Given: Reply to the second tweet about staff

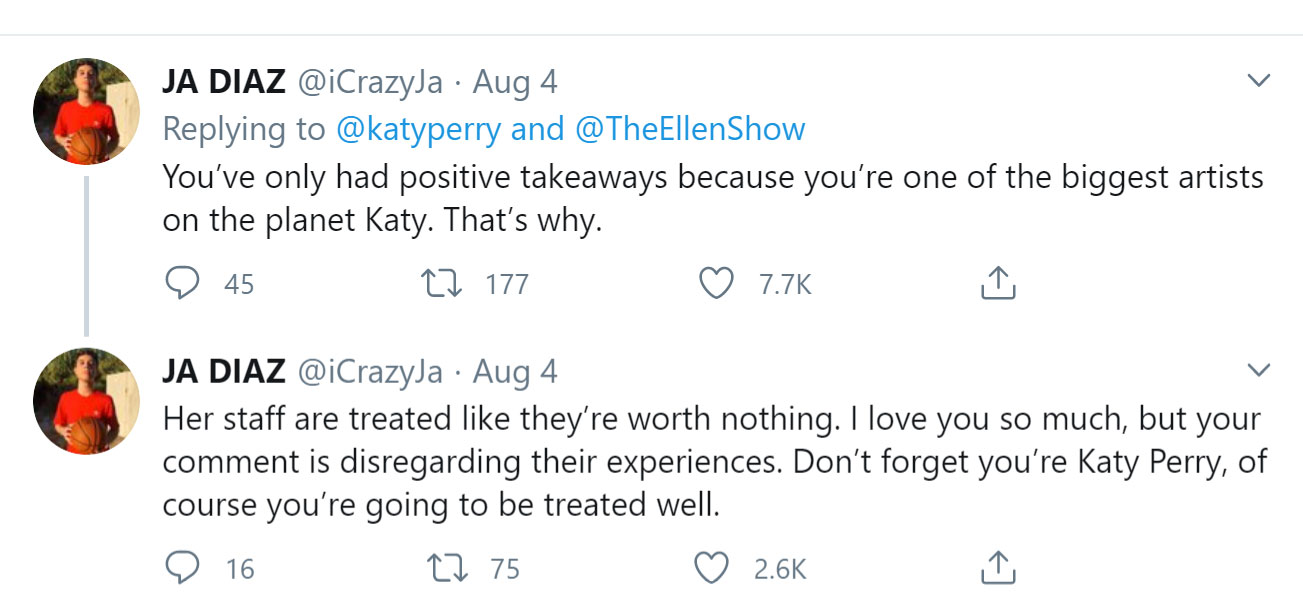Looking at the screenshot, I should (x=182, y=568).
